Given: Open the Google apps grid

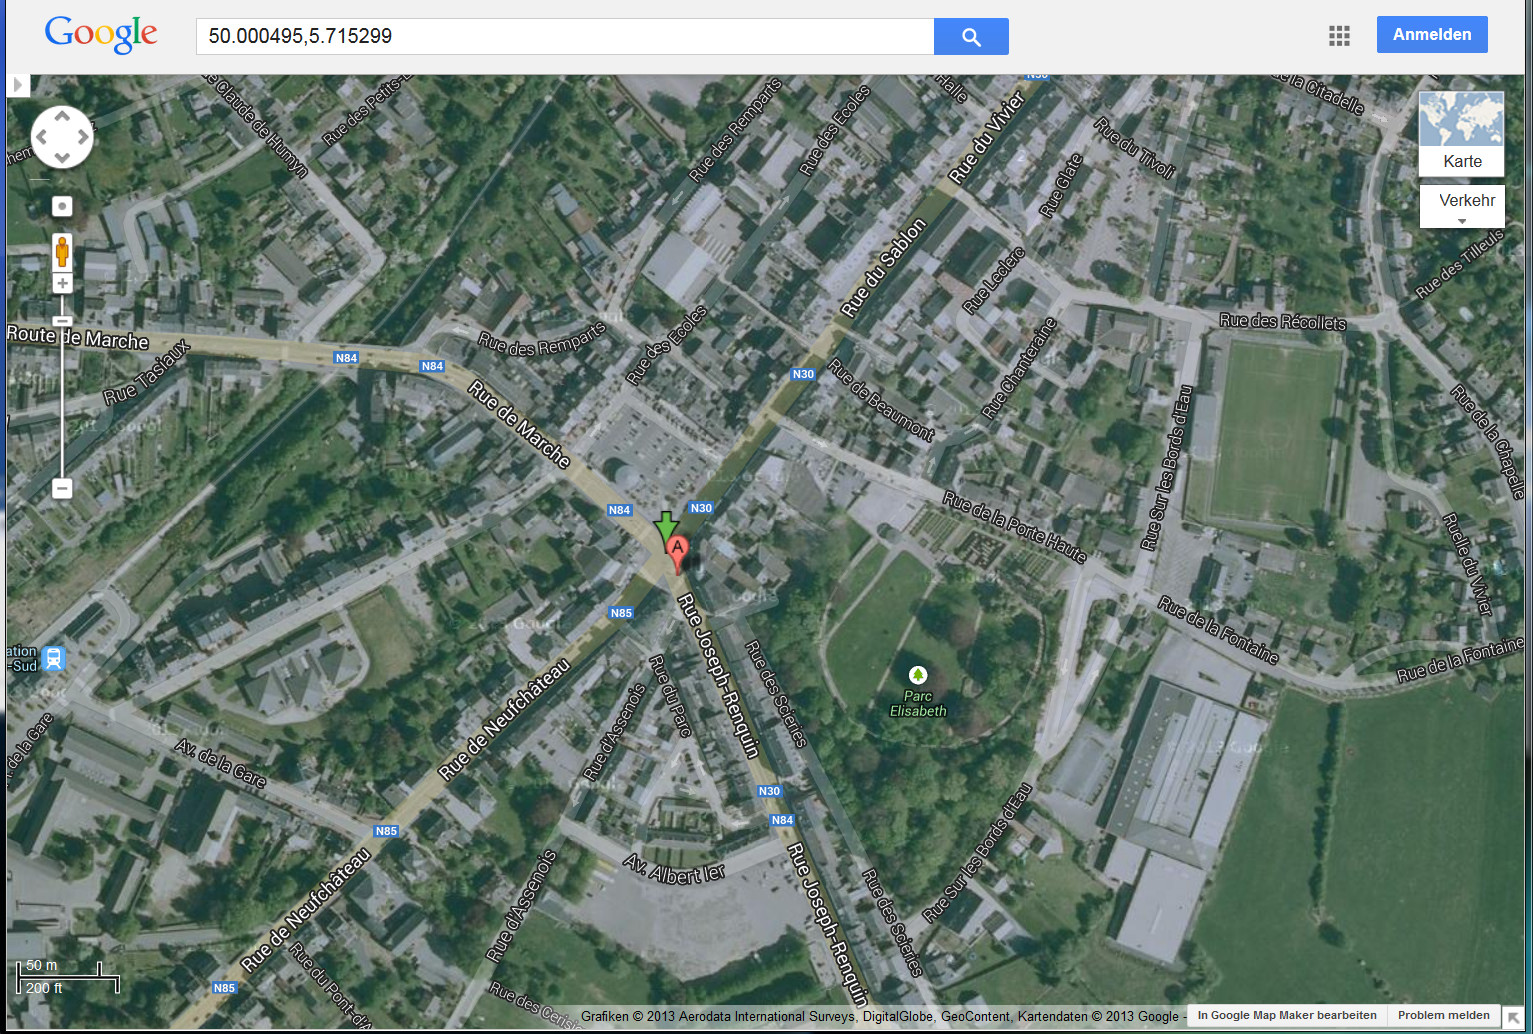Looking at the screenshot, I should [1339, 36].
